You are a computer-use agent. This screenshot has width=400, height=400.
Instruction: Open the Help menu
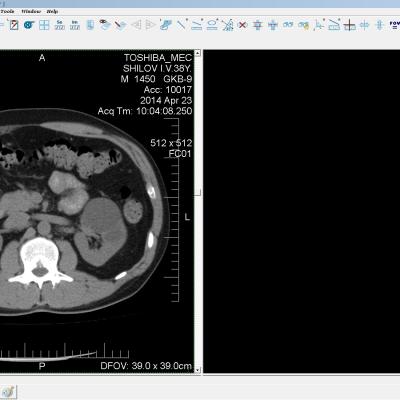(52, 11)
